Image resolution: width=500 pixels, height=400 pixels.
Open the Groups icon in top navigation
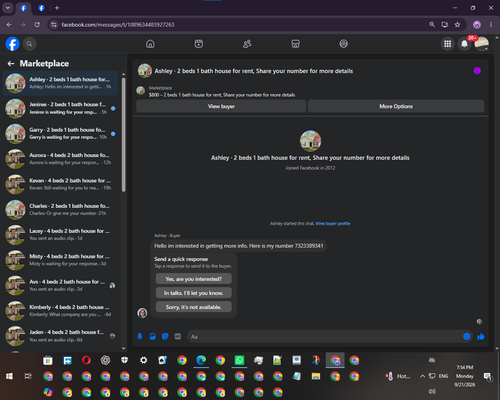tap(344, 44)
